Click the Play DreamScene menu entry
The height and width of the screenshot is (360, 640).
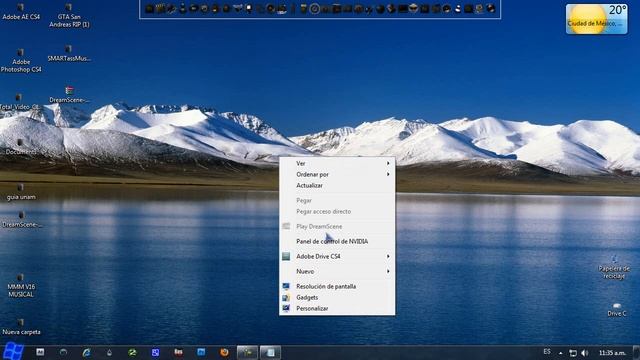point(337,227)
